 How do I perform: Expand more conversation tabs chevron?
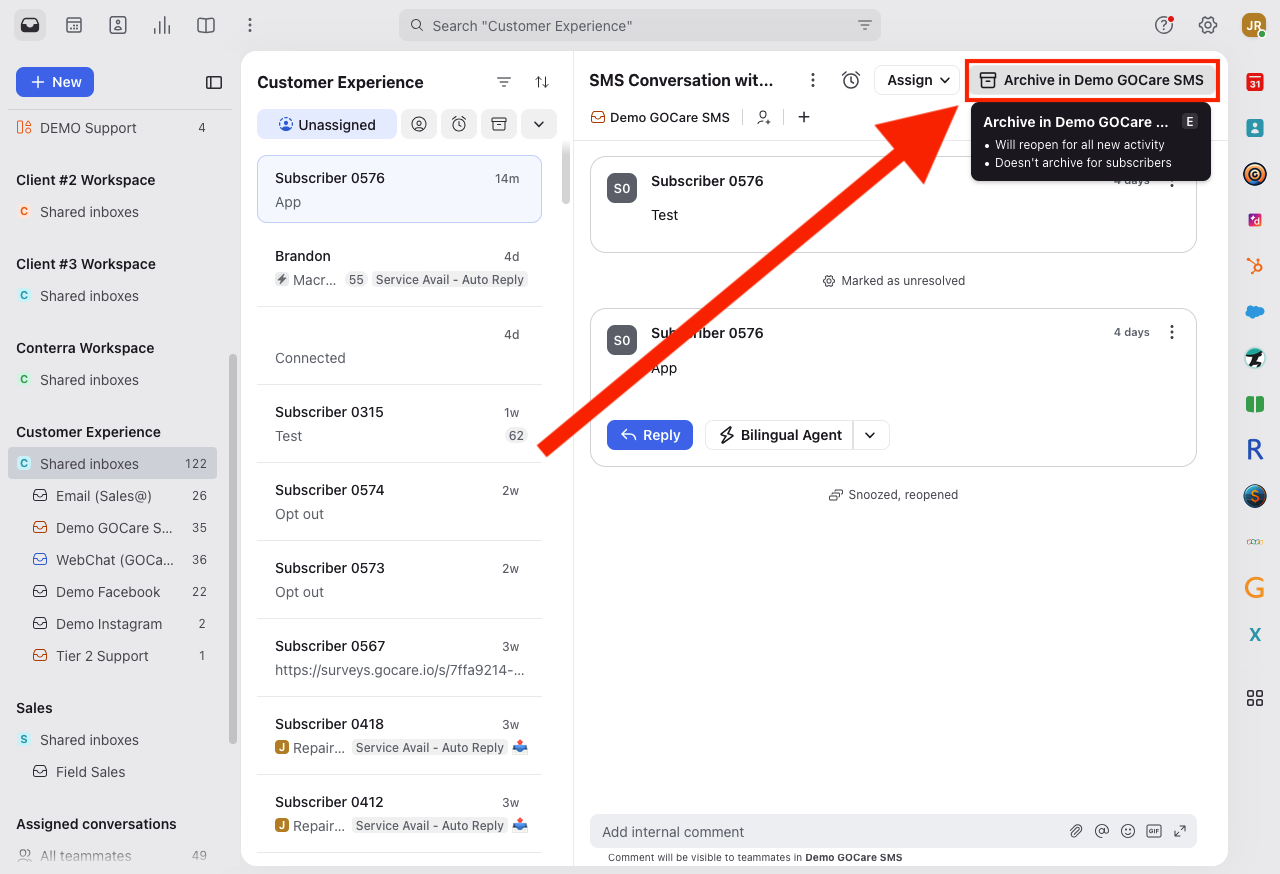click(x=538, y=124)
